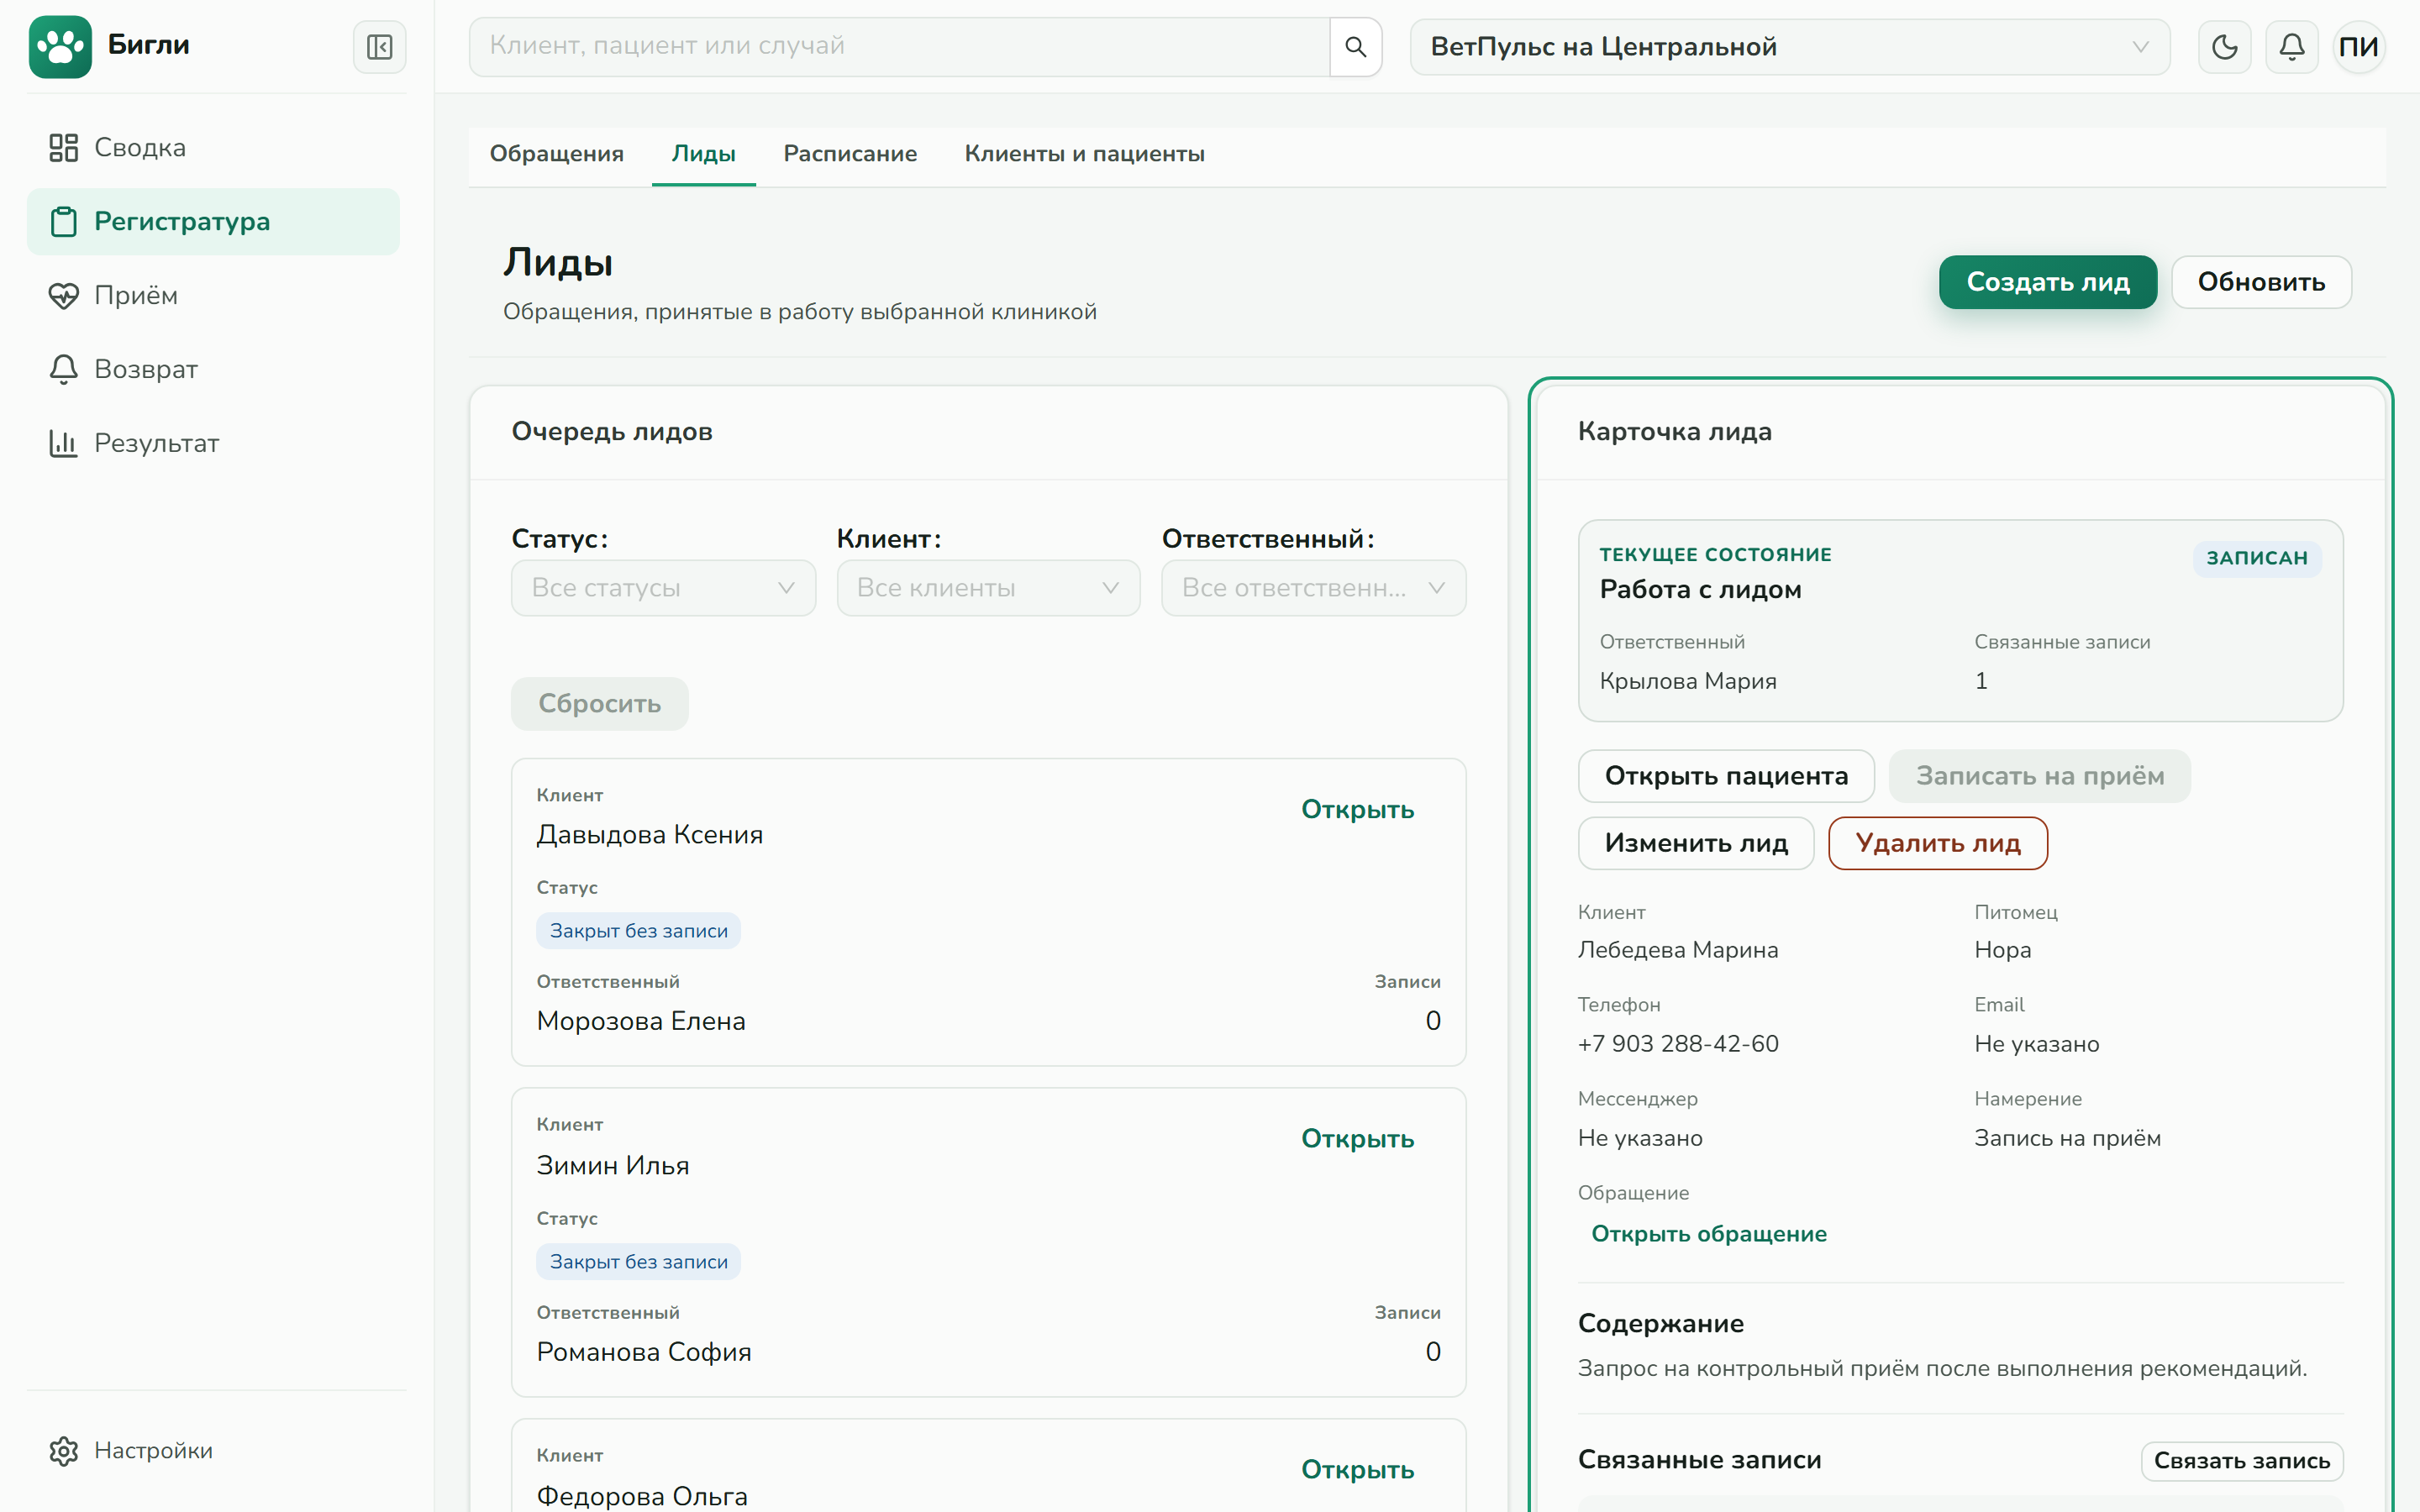Open the Клиенты и пациенты tab

[x=1084, y=154]
